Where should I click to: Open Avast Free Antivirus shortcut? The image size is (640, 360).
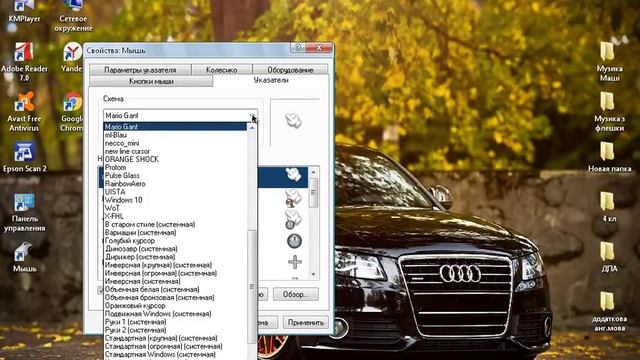click(24, 112)
